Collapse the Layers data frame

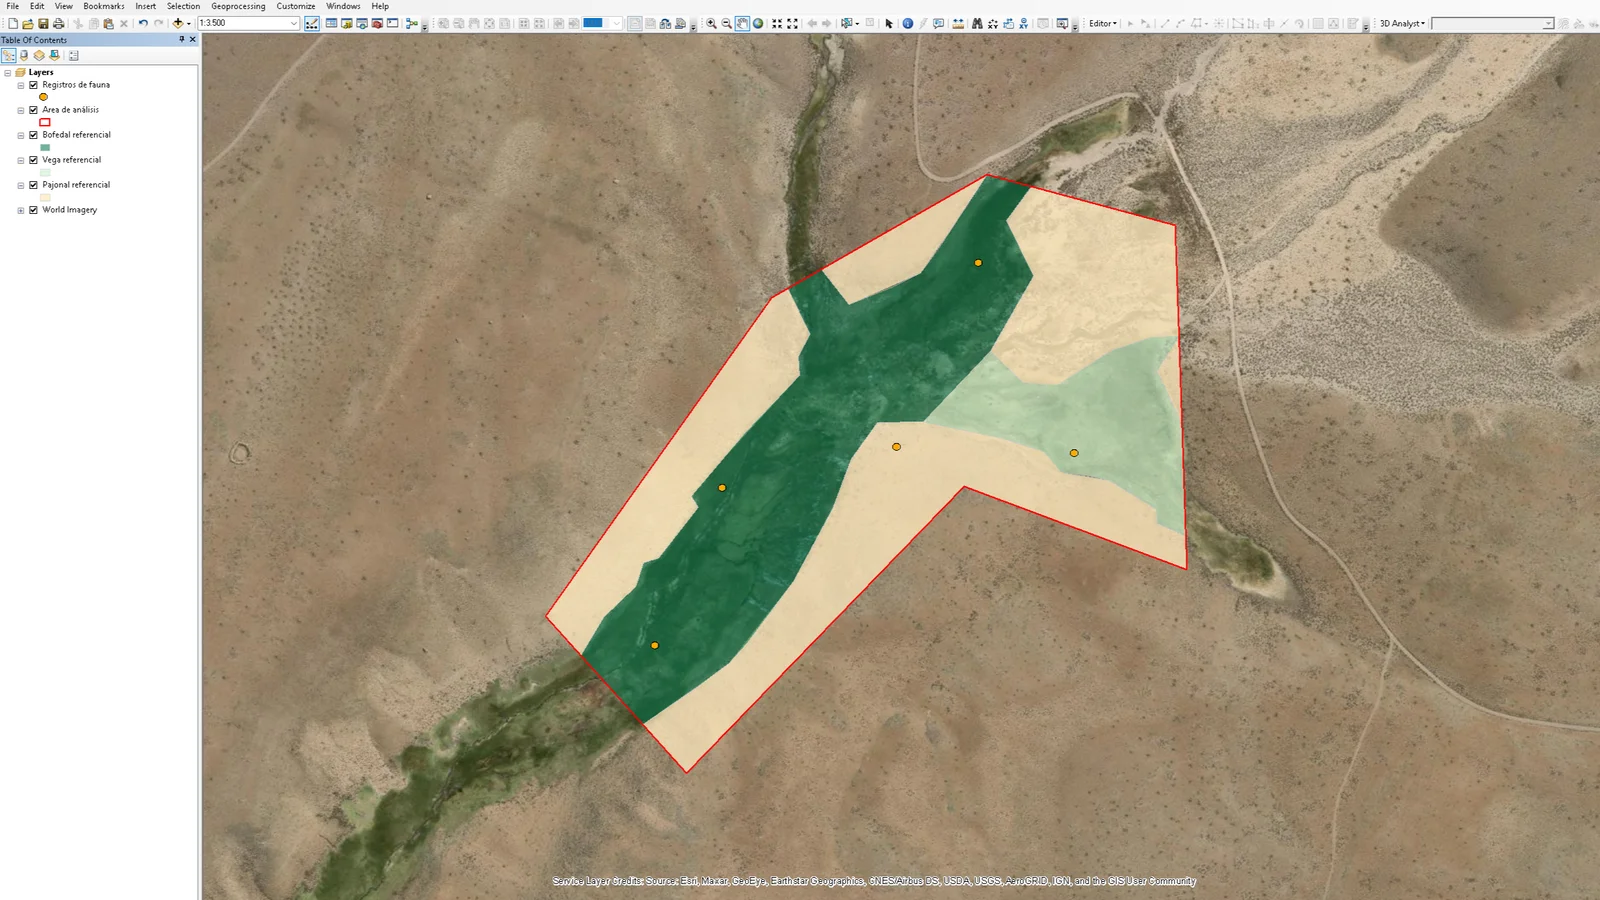[8, 73]
